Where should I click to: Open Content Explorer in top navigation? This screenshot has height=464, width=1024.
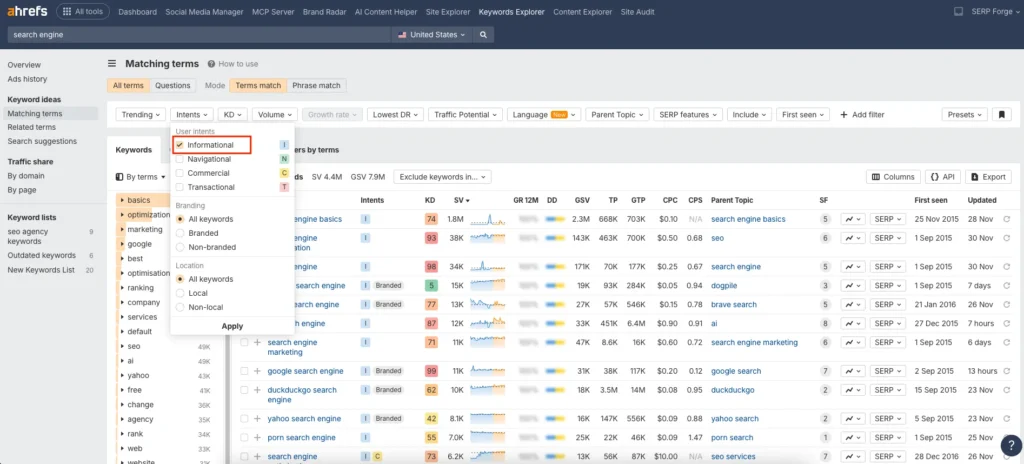pyautogui.click(x=583, y=12)
